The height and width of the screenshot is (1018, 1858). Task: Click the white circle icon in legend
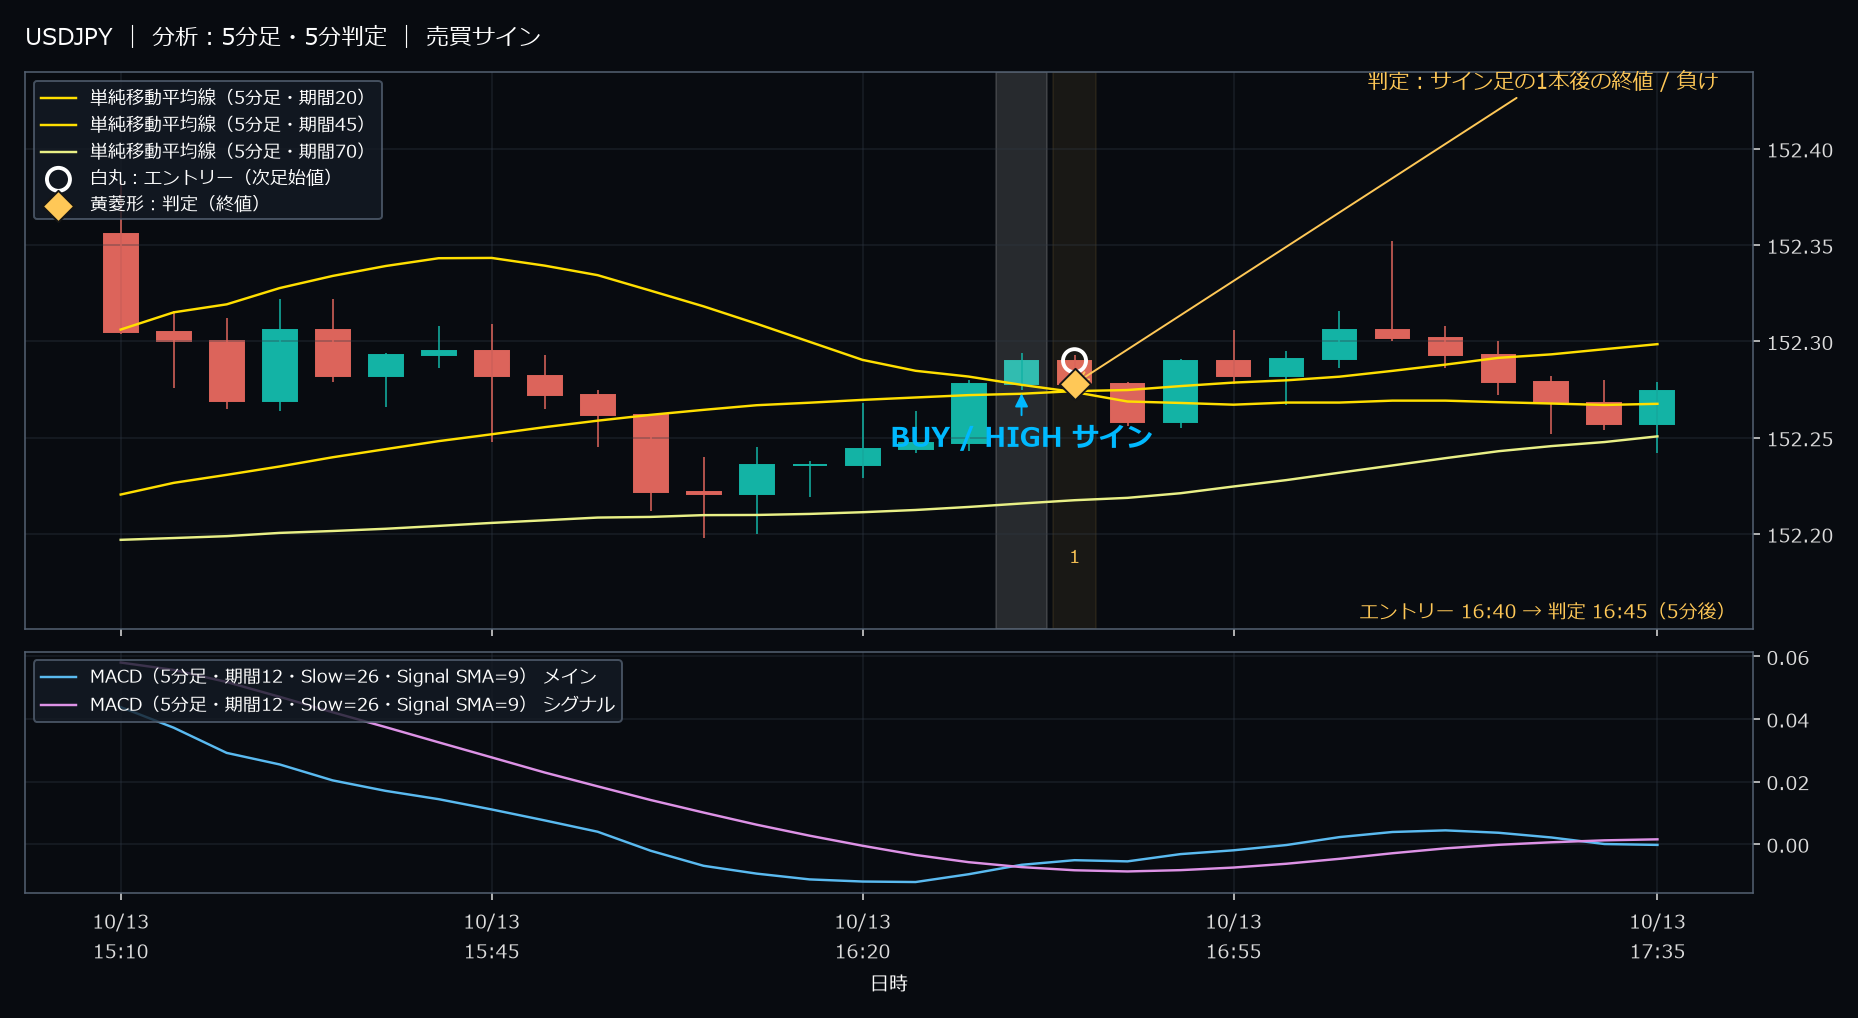coord(59,179)
